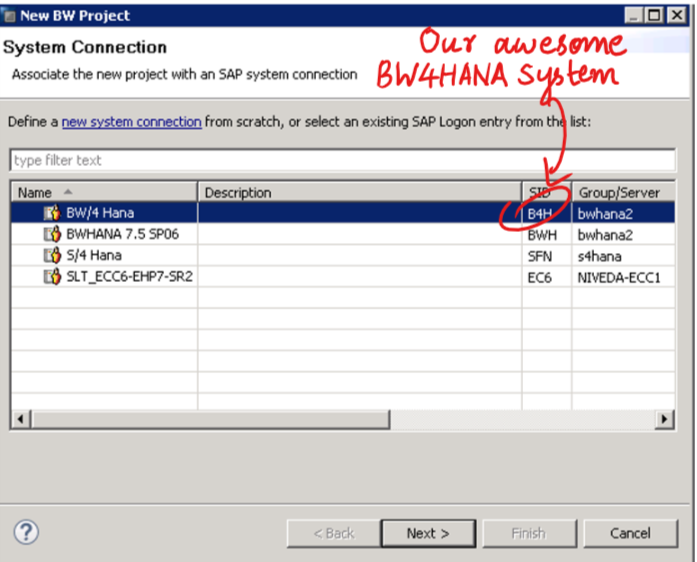Minimize the New BW Project dialog

pos(634,16)
